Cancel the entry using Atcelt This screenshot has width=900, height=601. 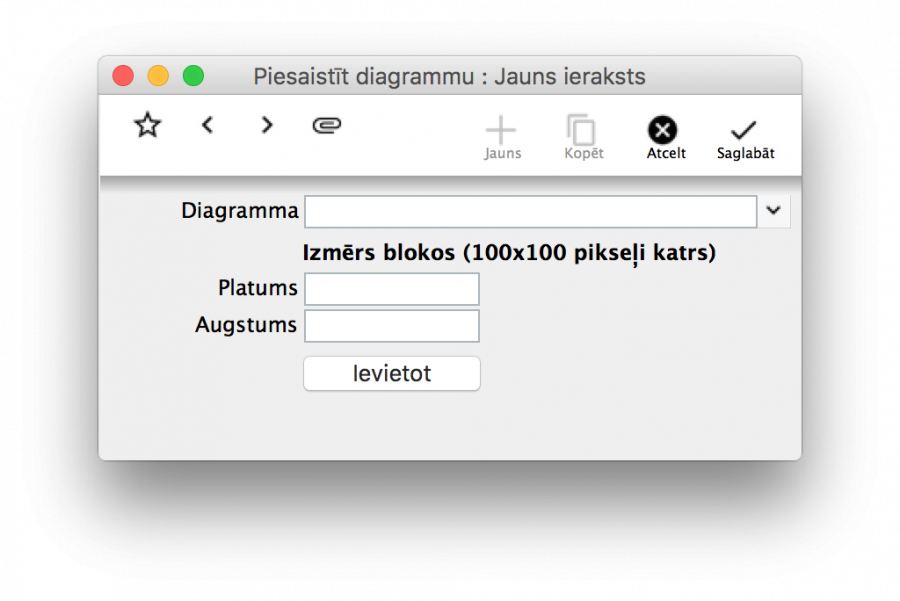(x=664, y=137)
